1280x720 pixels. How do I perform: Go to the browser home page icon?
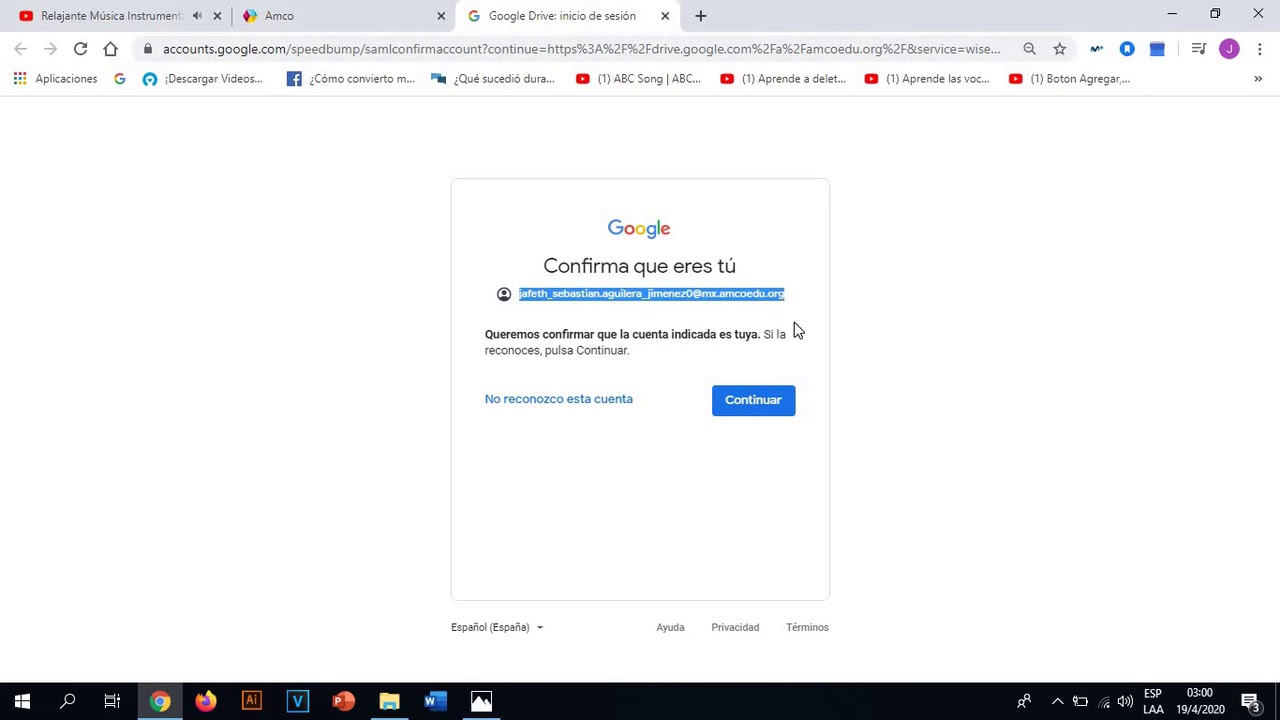(x=110, y=48)
